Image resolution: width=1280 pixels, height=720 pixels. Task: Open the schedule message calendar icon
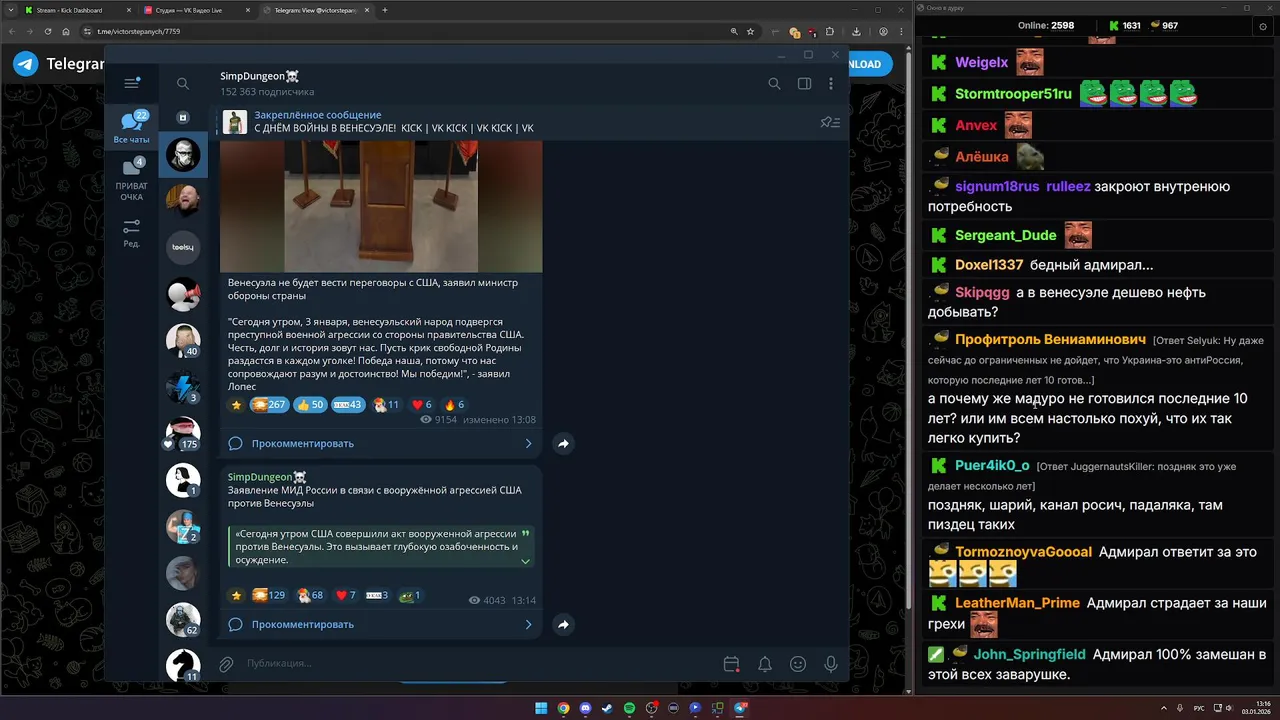731,664
